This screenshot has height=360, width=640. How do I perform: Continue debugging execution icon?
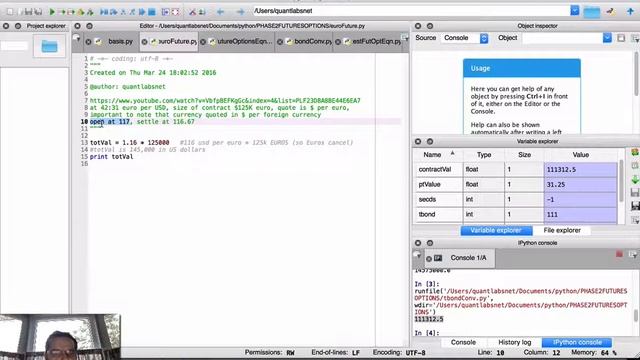[142, 12]
